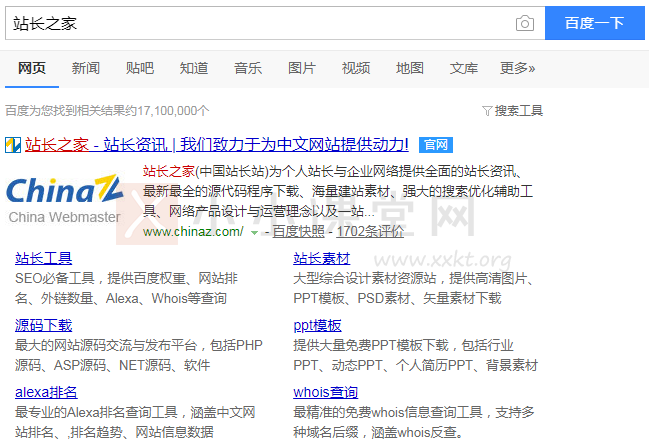Screen dimensions: 649x442
Task: Click description text starting 最大的网站源码交流
Action: click(139, 356)
